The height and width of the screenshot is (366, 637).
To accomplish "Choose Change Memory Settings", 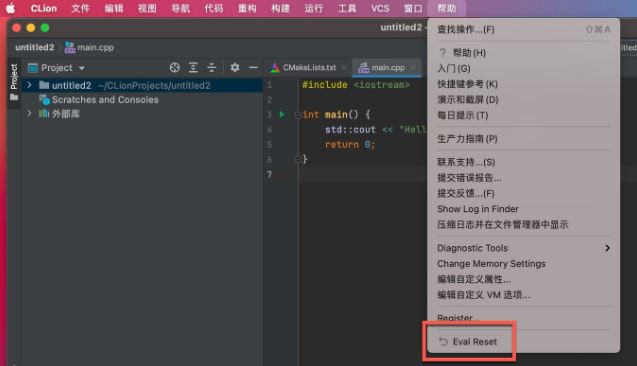I will click(x=523, y=264).
